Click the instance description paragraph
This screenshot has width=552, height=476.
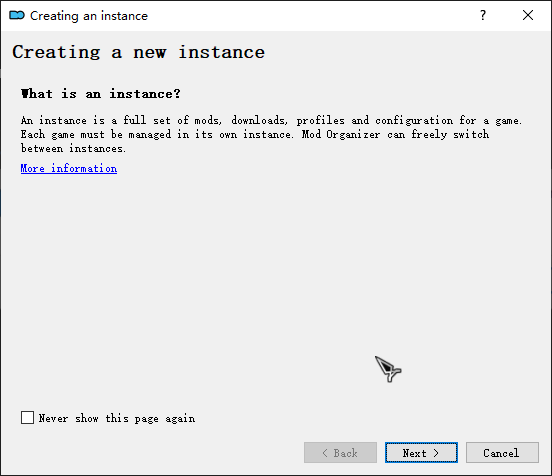(x=271, y=134)
